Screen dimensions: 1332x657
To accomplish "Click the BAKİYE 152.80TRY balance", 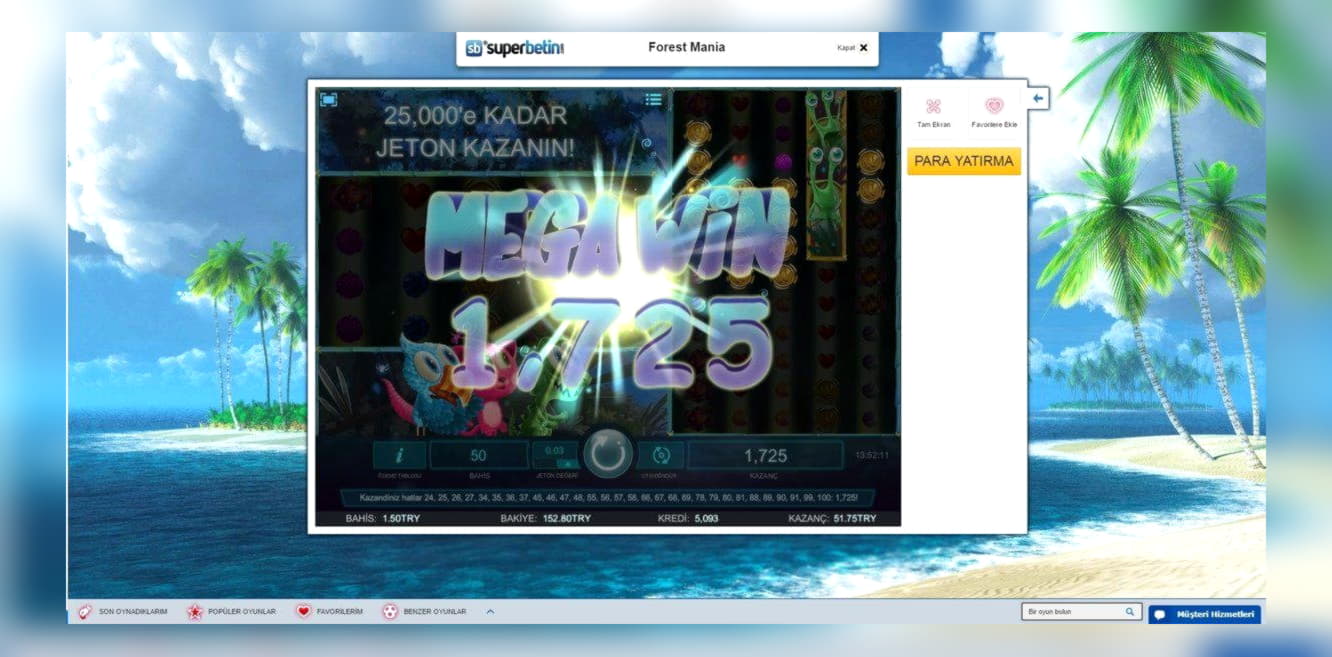I will pos(546,518).
